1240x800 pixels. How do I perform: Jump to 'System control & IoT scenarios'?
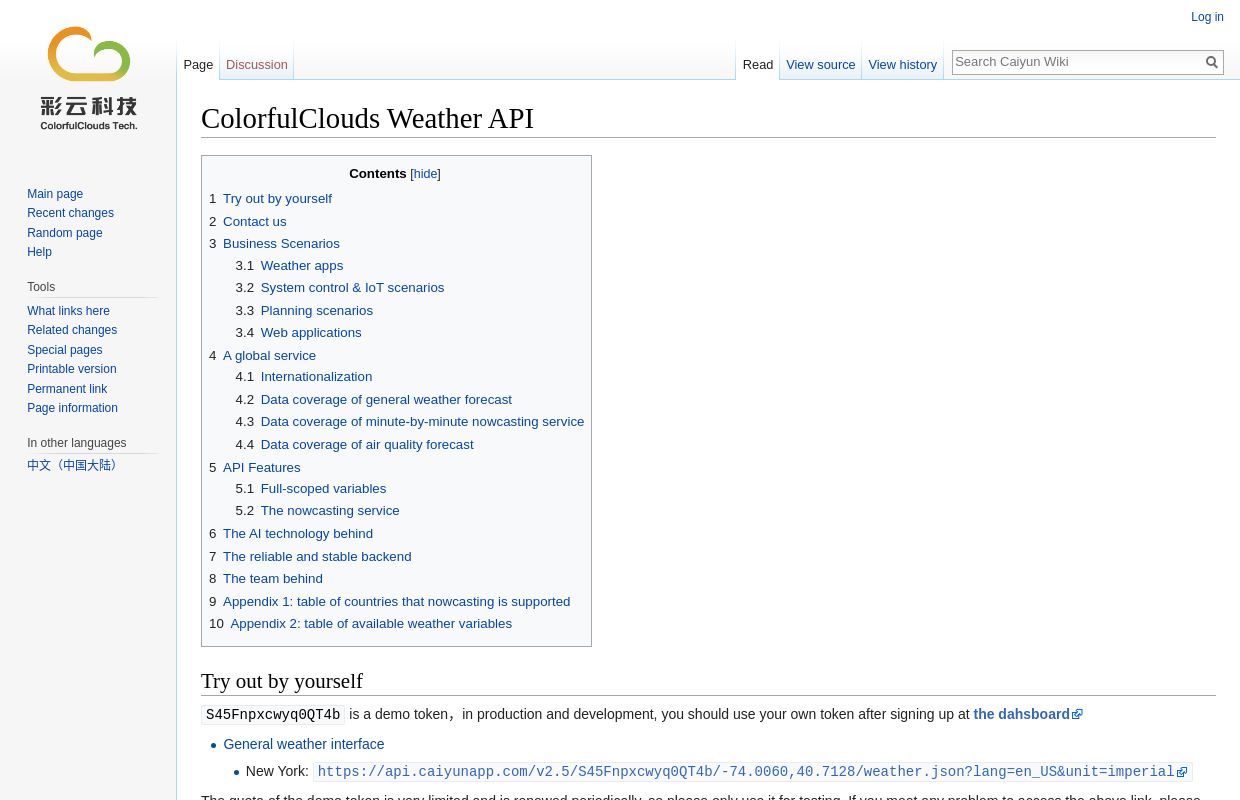[352, 288]
